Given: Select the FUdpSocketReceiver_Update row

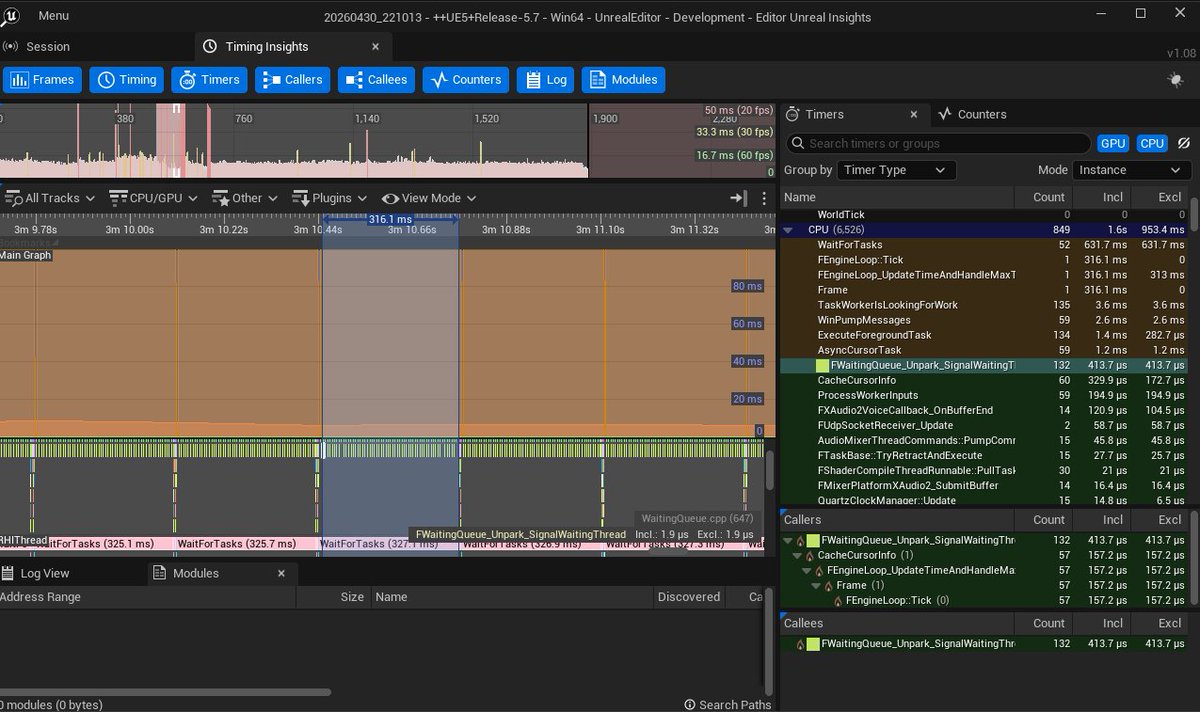Looking at the screenshot, I should click(x=985, y=425).
